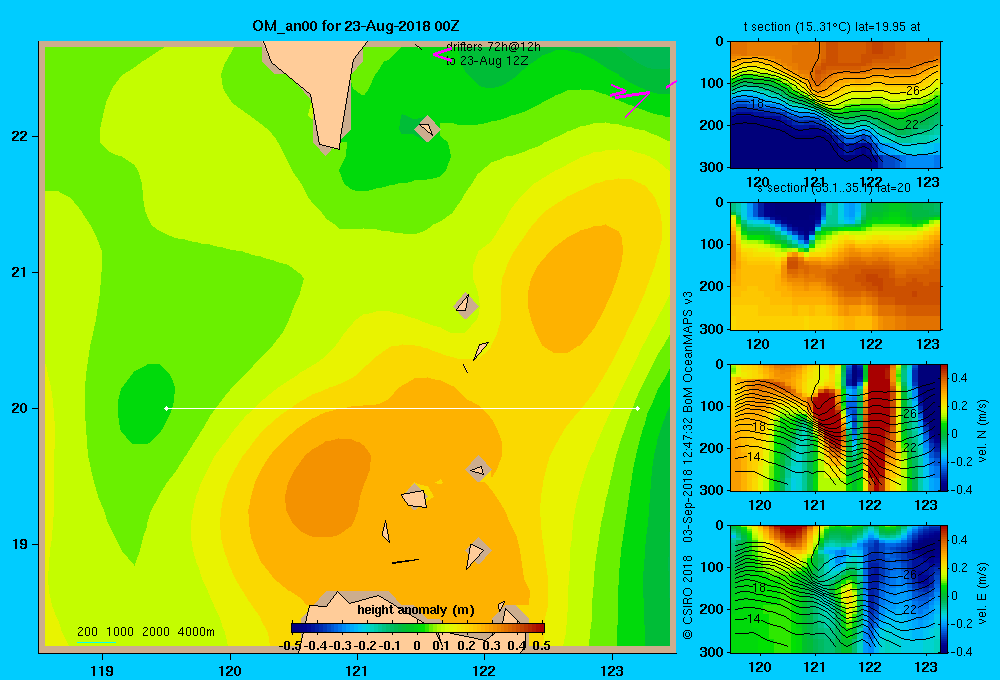
Task: Click the longitude label '121' on the map axis
Action: click(357, 670)
